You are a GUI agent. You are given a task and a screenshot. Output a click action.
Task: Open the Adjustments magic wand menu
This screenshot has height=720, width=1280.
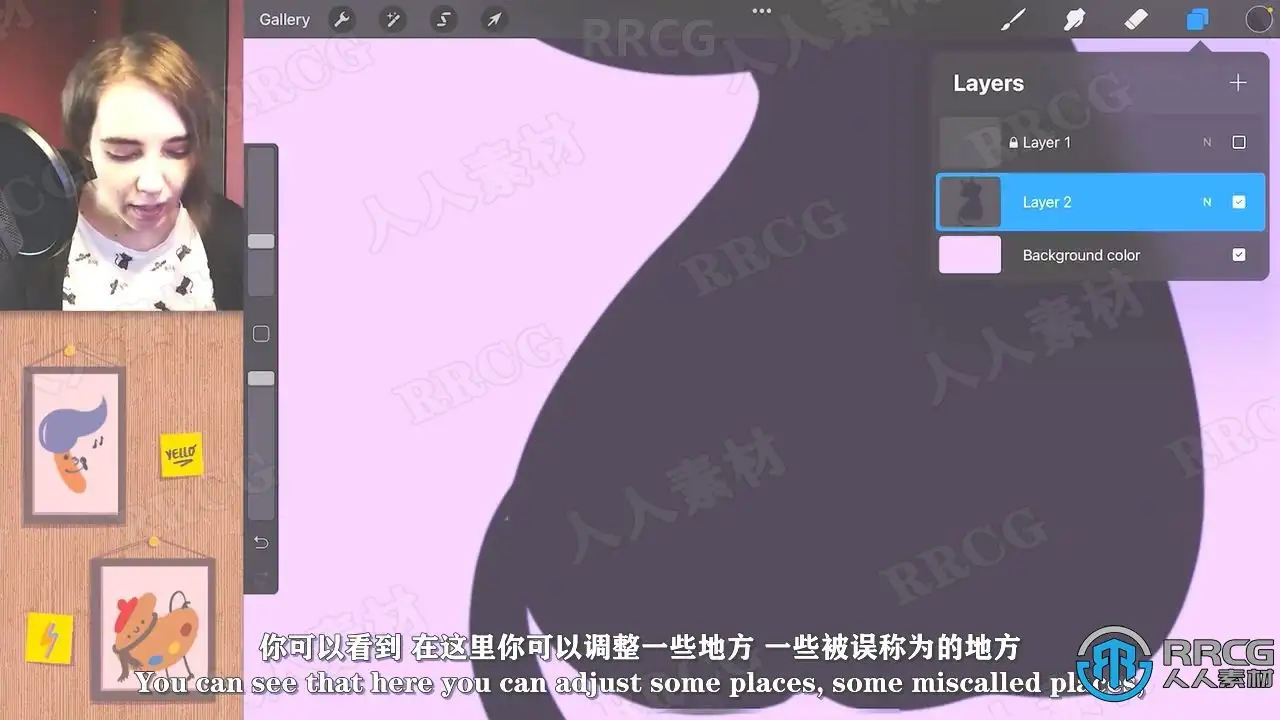[393, 19]
